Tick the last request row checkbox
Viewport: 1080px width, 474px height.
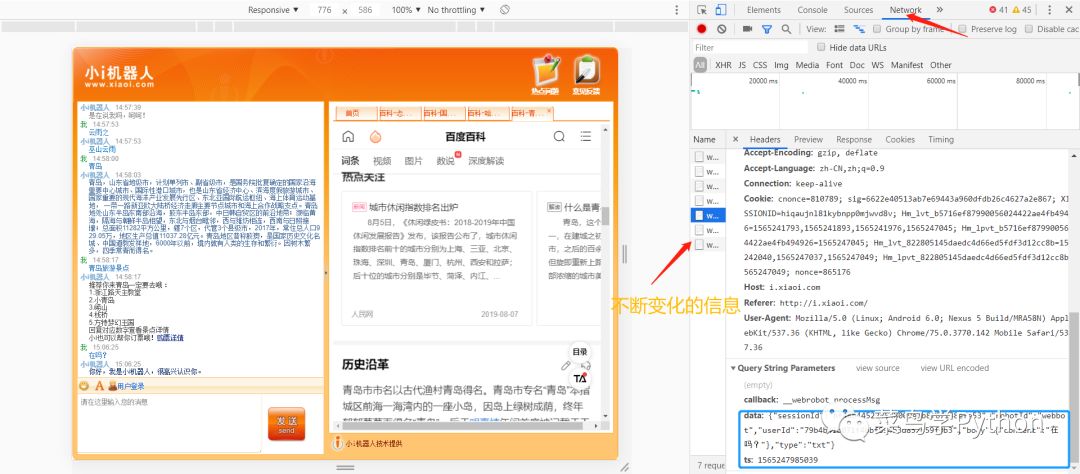(x=699, y=245)
